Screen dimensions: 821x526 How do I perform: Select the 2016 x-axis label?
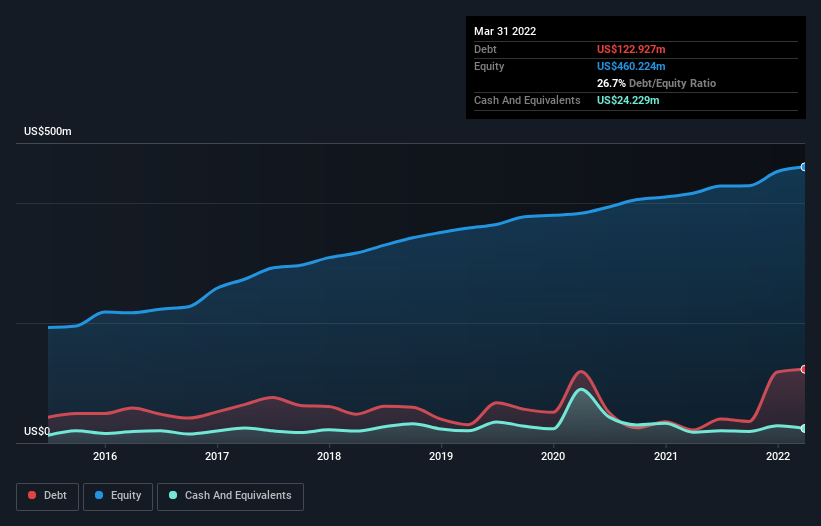105,456
